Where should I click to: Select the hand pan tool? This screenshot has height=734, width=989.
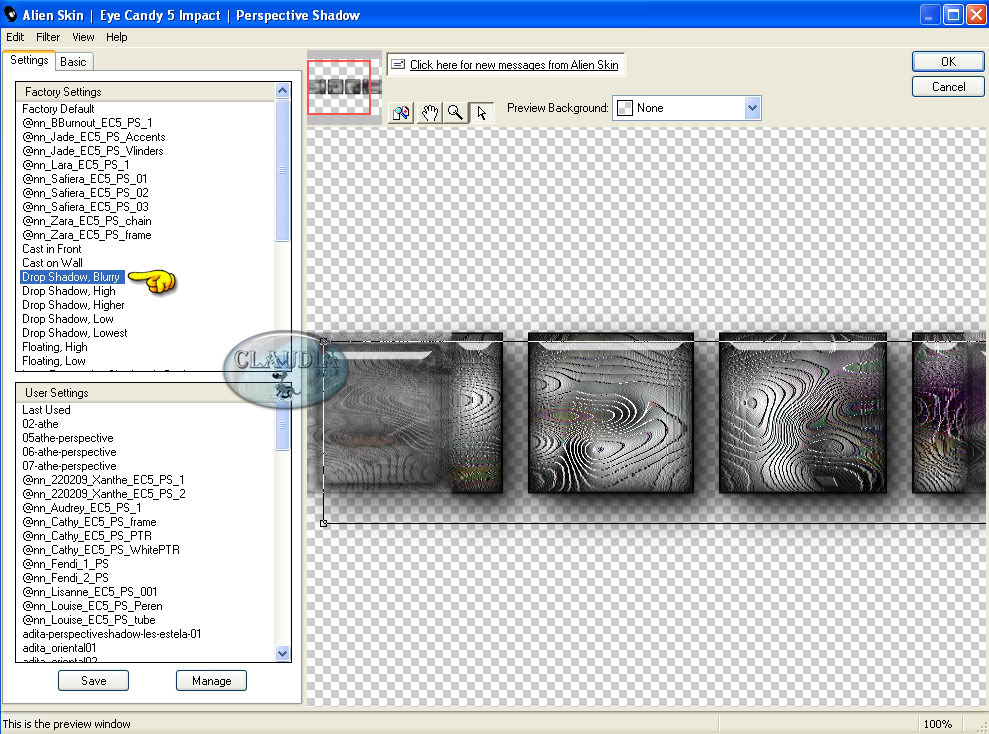[x=430, y=113]
